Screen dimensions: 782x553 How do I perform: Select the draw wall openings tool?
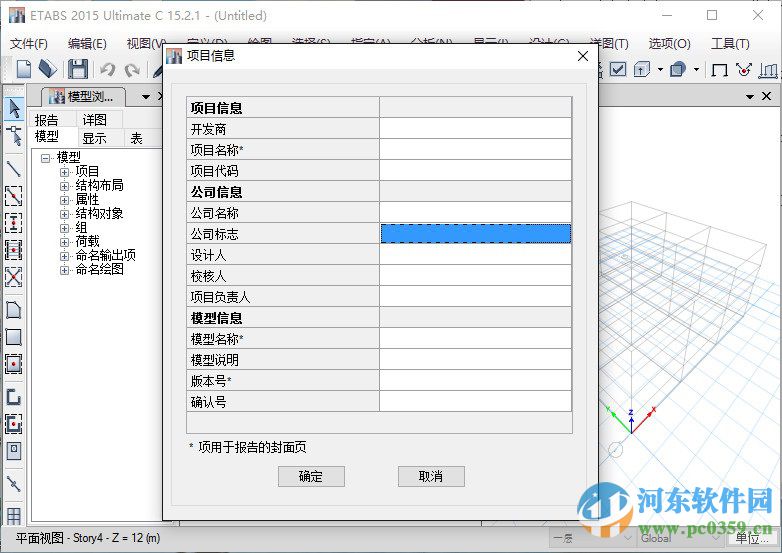(x=14, y=450)
